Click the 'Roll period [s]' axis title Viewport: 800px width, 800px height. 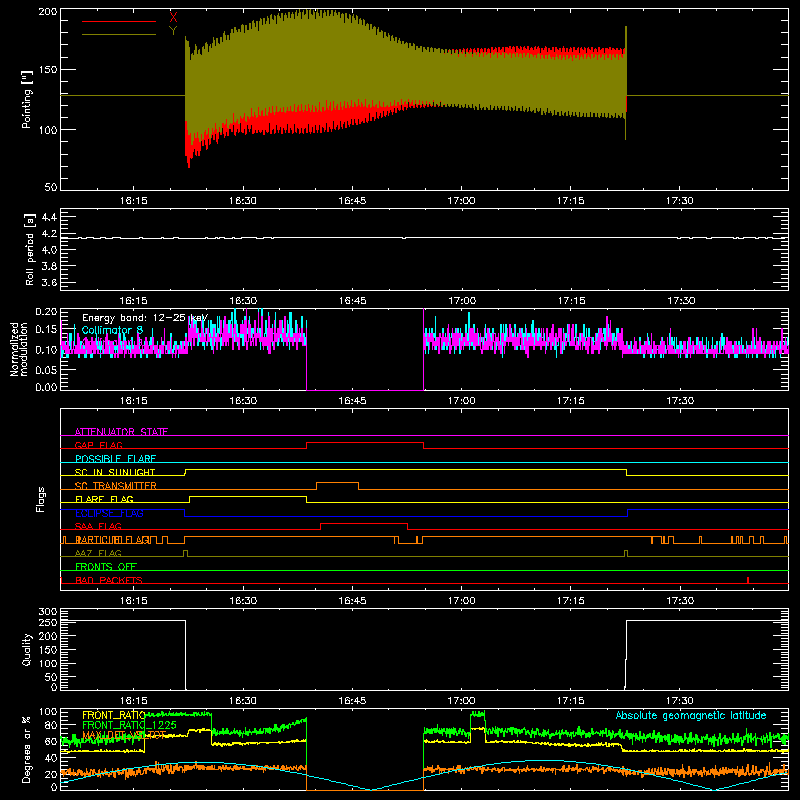pyautogui.click(x=30, y=249)
